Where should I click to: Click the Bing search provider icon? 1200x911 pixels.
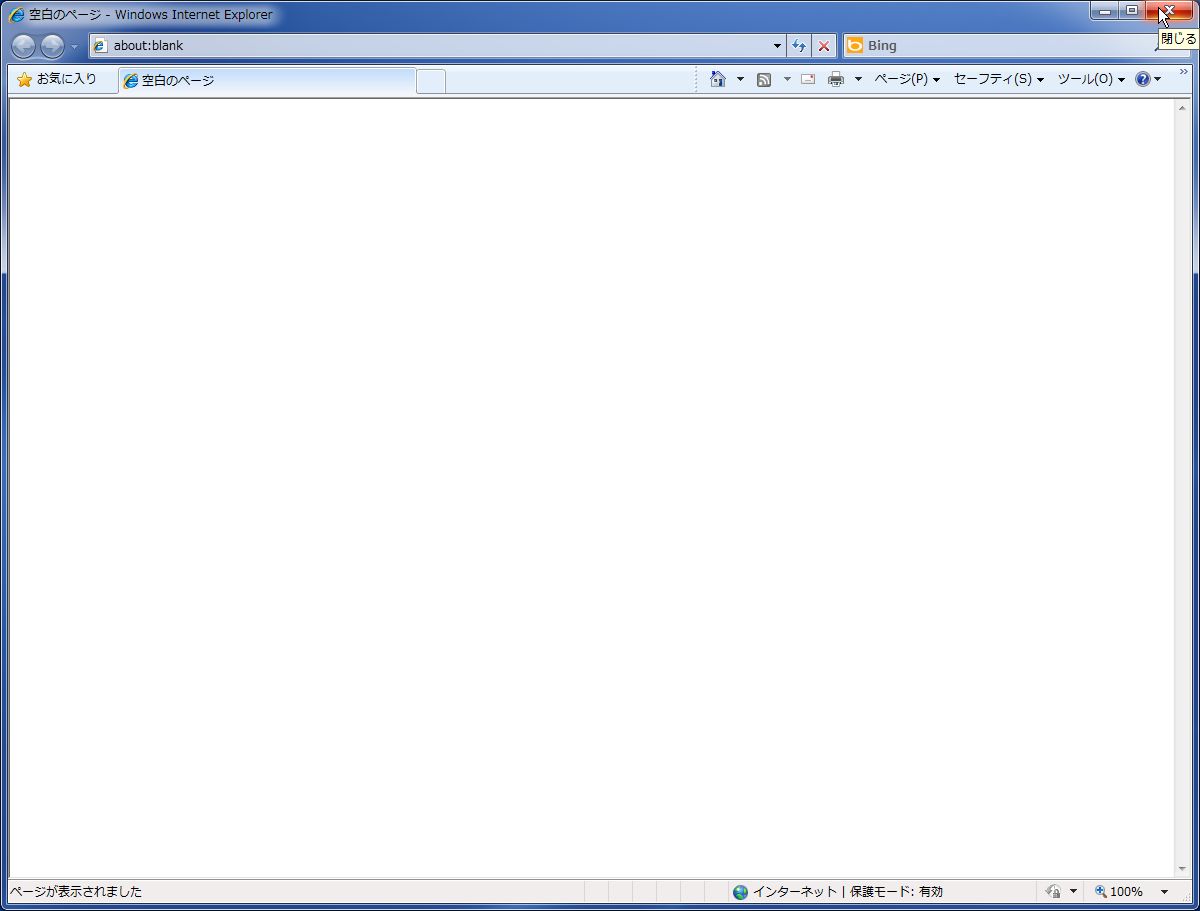click(855, 45)
